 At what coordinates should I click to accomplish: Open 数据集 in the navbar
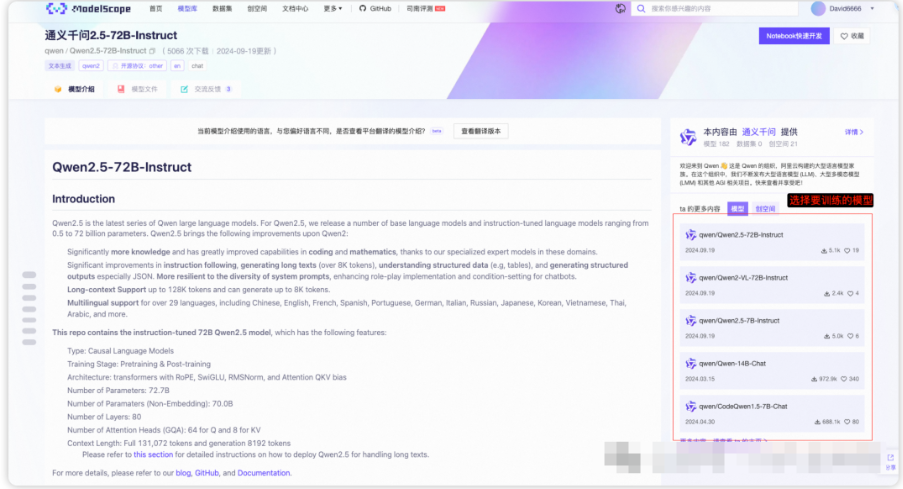(222, 9)
